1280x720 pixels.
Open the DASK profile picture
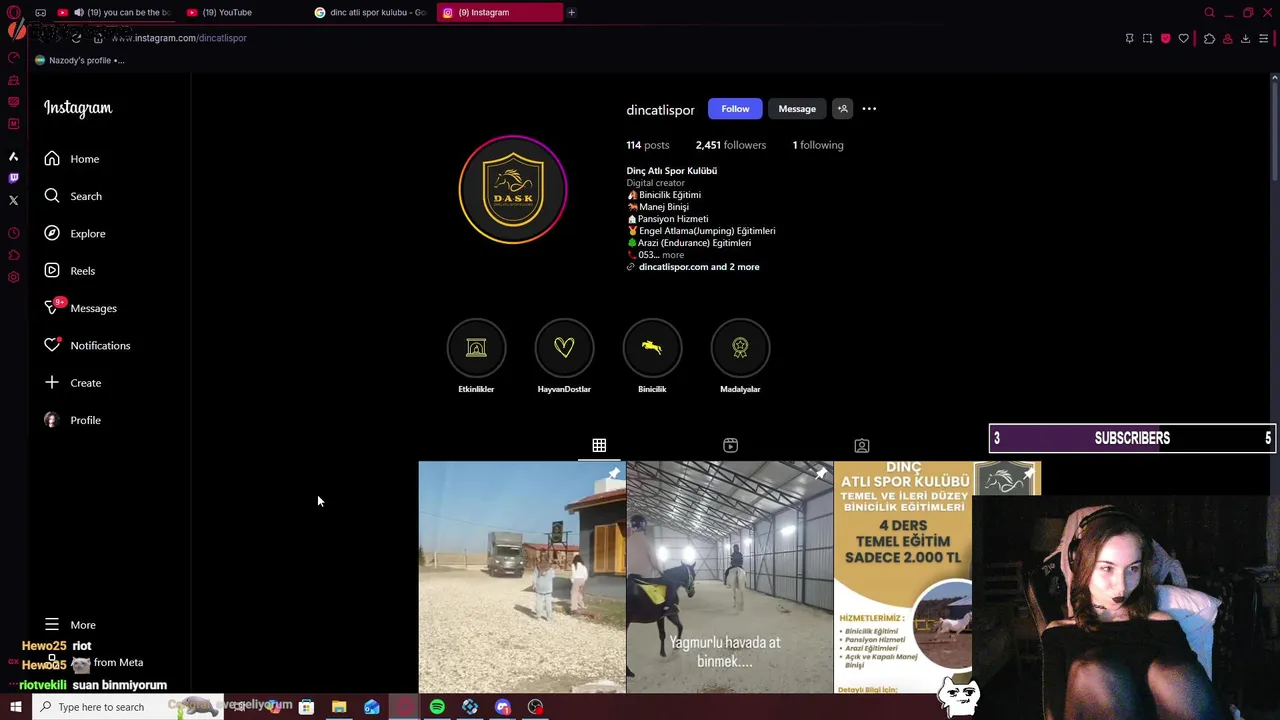513,190
